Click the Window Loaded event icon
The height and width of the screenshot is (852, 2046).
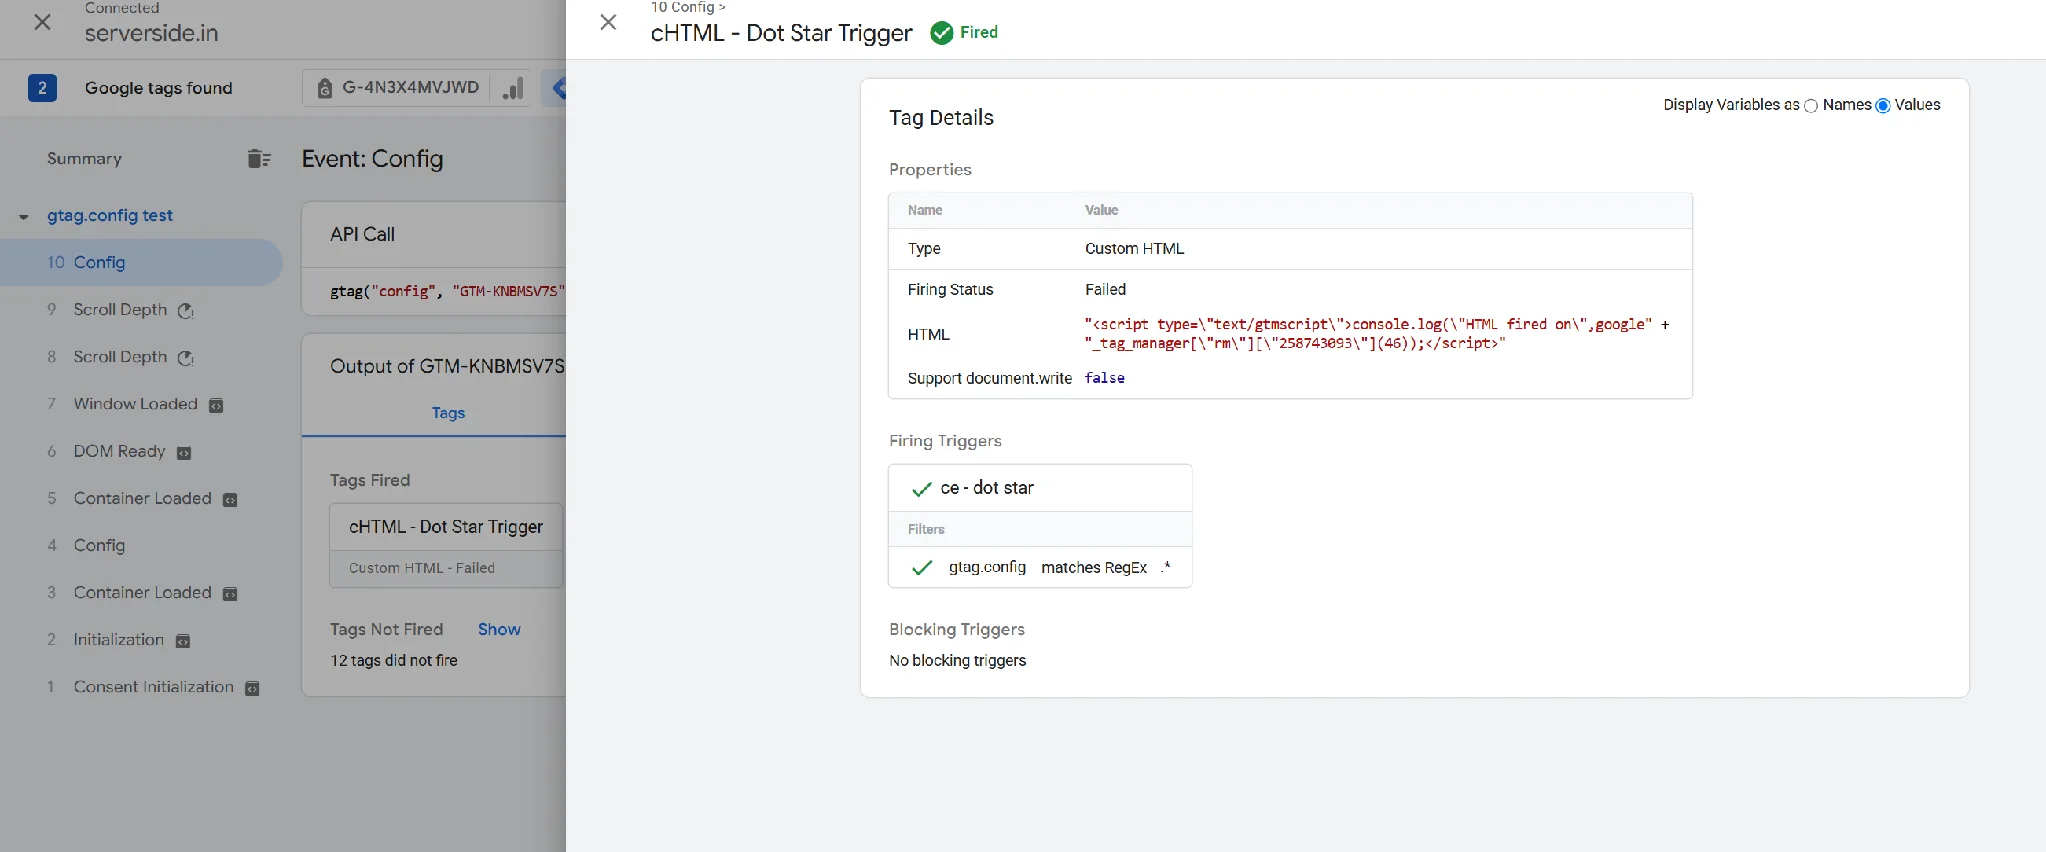(216, 405)
